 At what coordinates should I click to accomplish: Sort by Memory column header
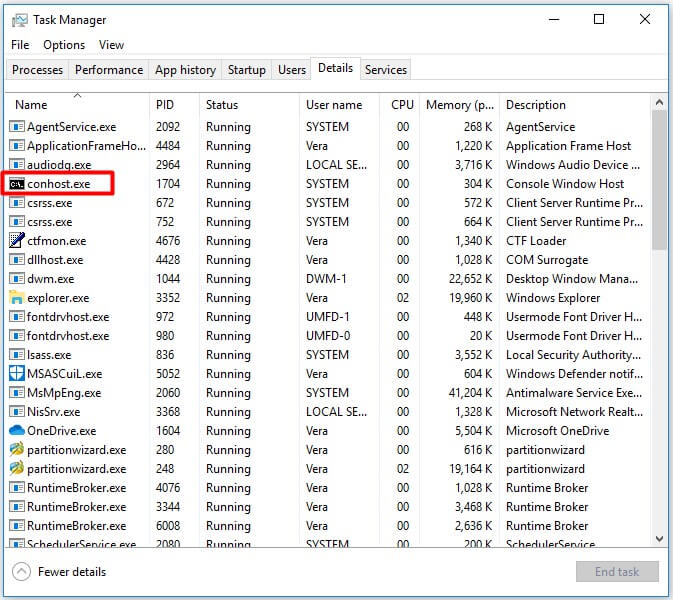[460, 105]
